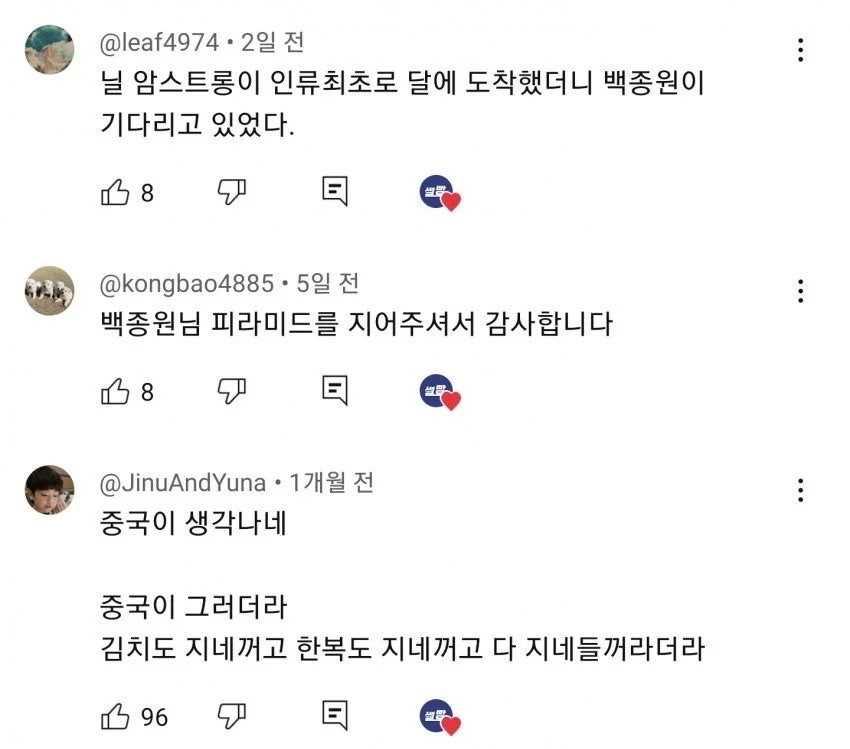Open @kongbao4885 profile avatar
This screenshot has height=749, width=850.
49,291
